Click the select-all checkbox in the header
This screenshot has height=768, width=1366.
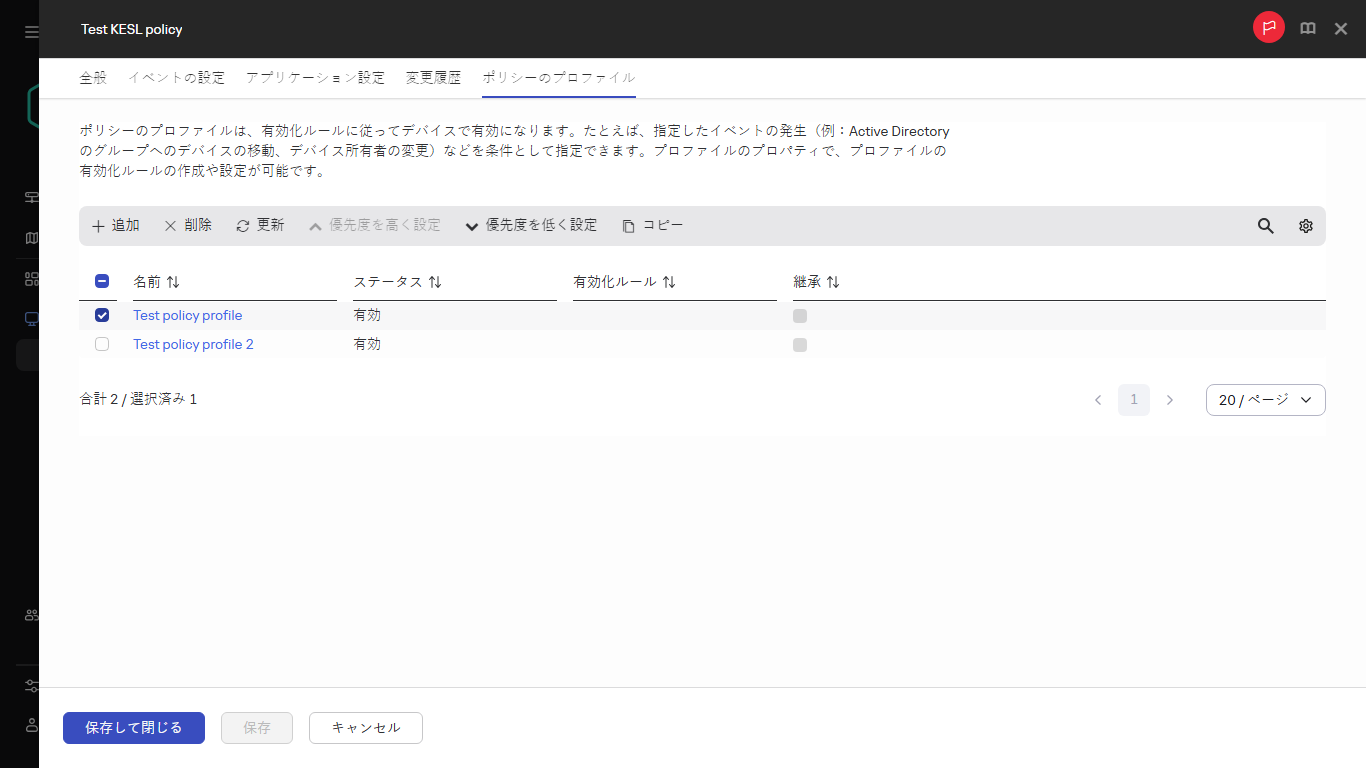click(x=99, y=281)
